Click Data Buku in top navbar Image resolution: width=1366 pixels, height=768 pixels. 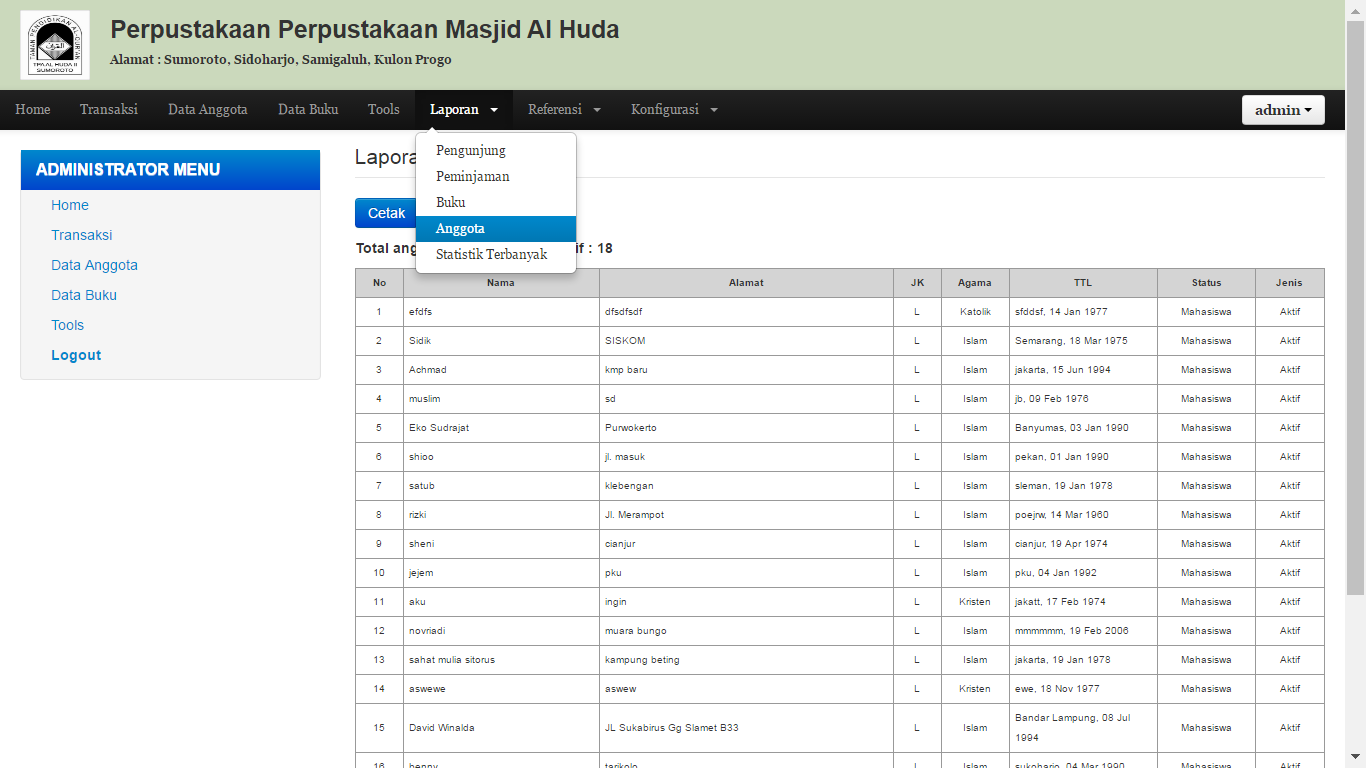pos(308,110)
